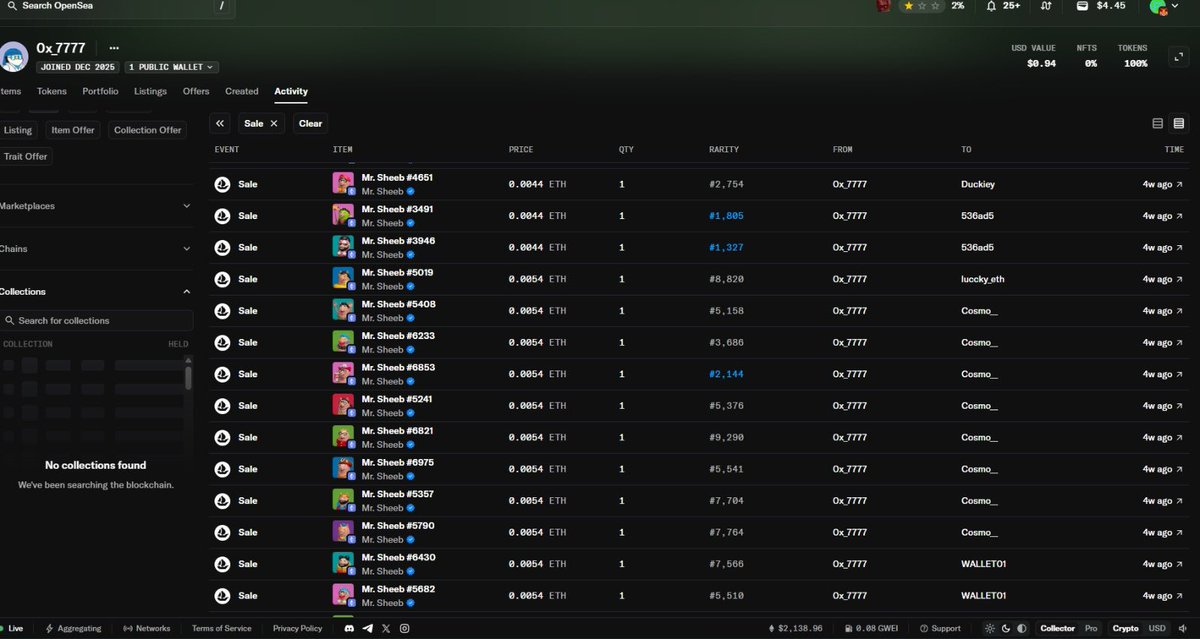The width and height of the screenshot is (1200, 639).
Task: Open the Portfolio tab
Action: 100,91
